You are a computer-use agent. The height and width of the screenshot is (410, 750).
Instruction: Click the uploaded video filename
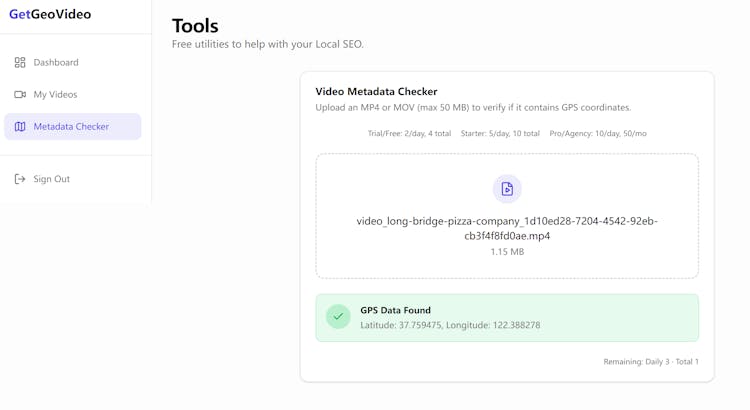coord(507,228)
